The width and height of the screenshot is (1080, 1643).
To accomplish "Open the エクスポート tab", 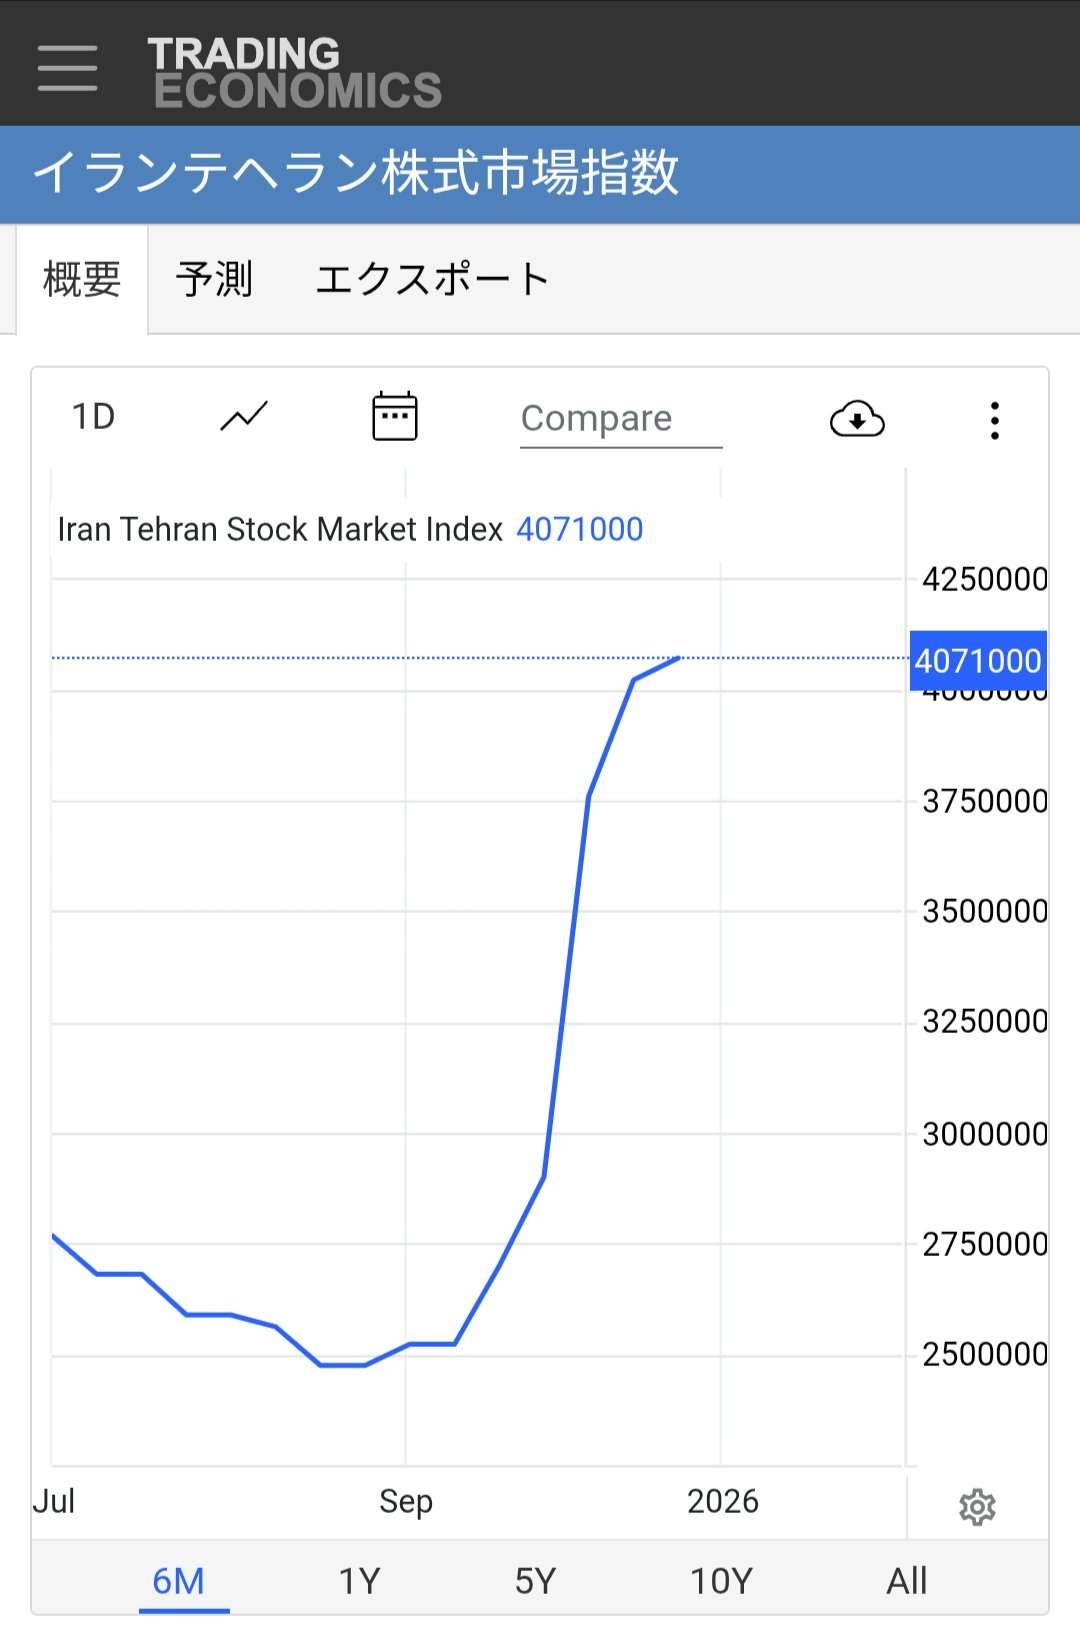I will (x=432, y=279).
